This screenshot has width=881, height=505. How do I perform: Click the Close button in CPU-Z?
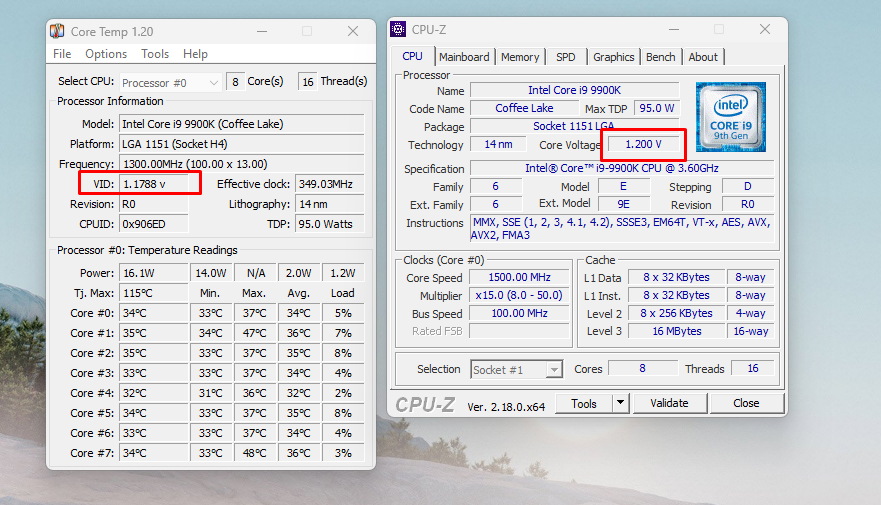[x=746, y=403]
